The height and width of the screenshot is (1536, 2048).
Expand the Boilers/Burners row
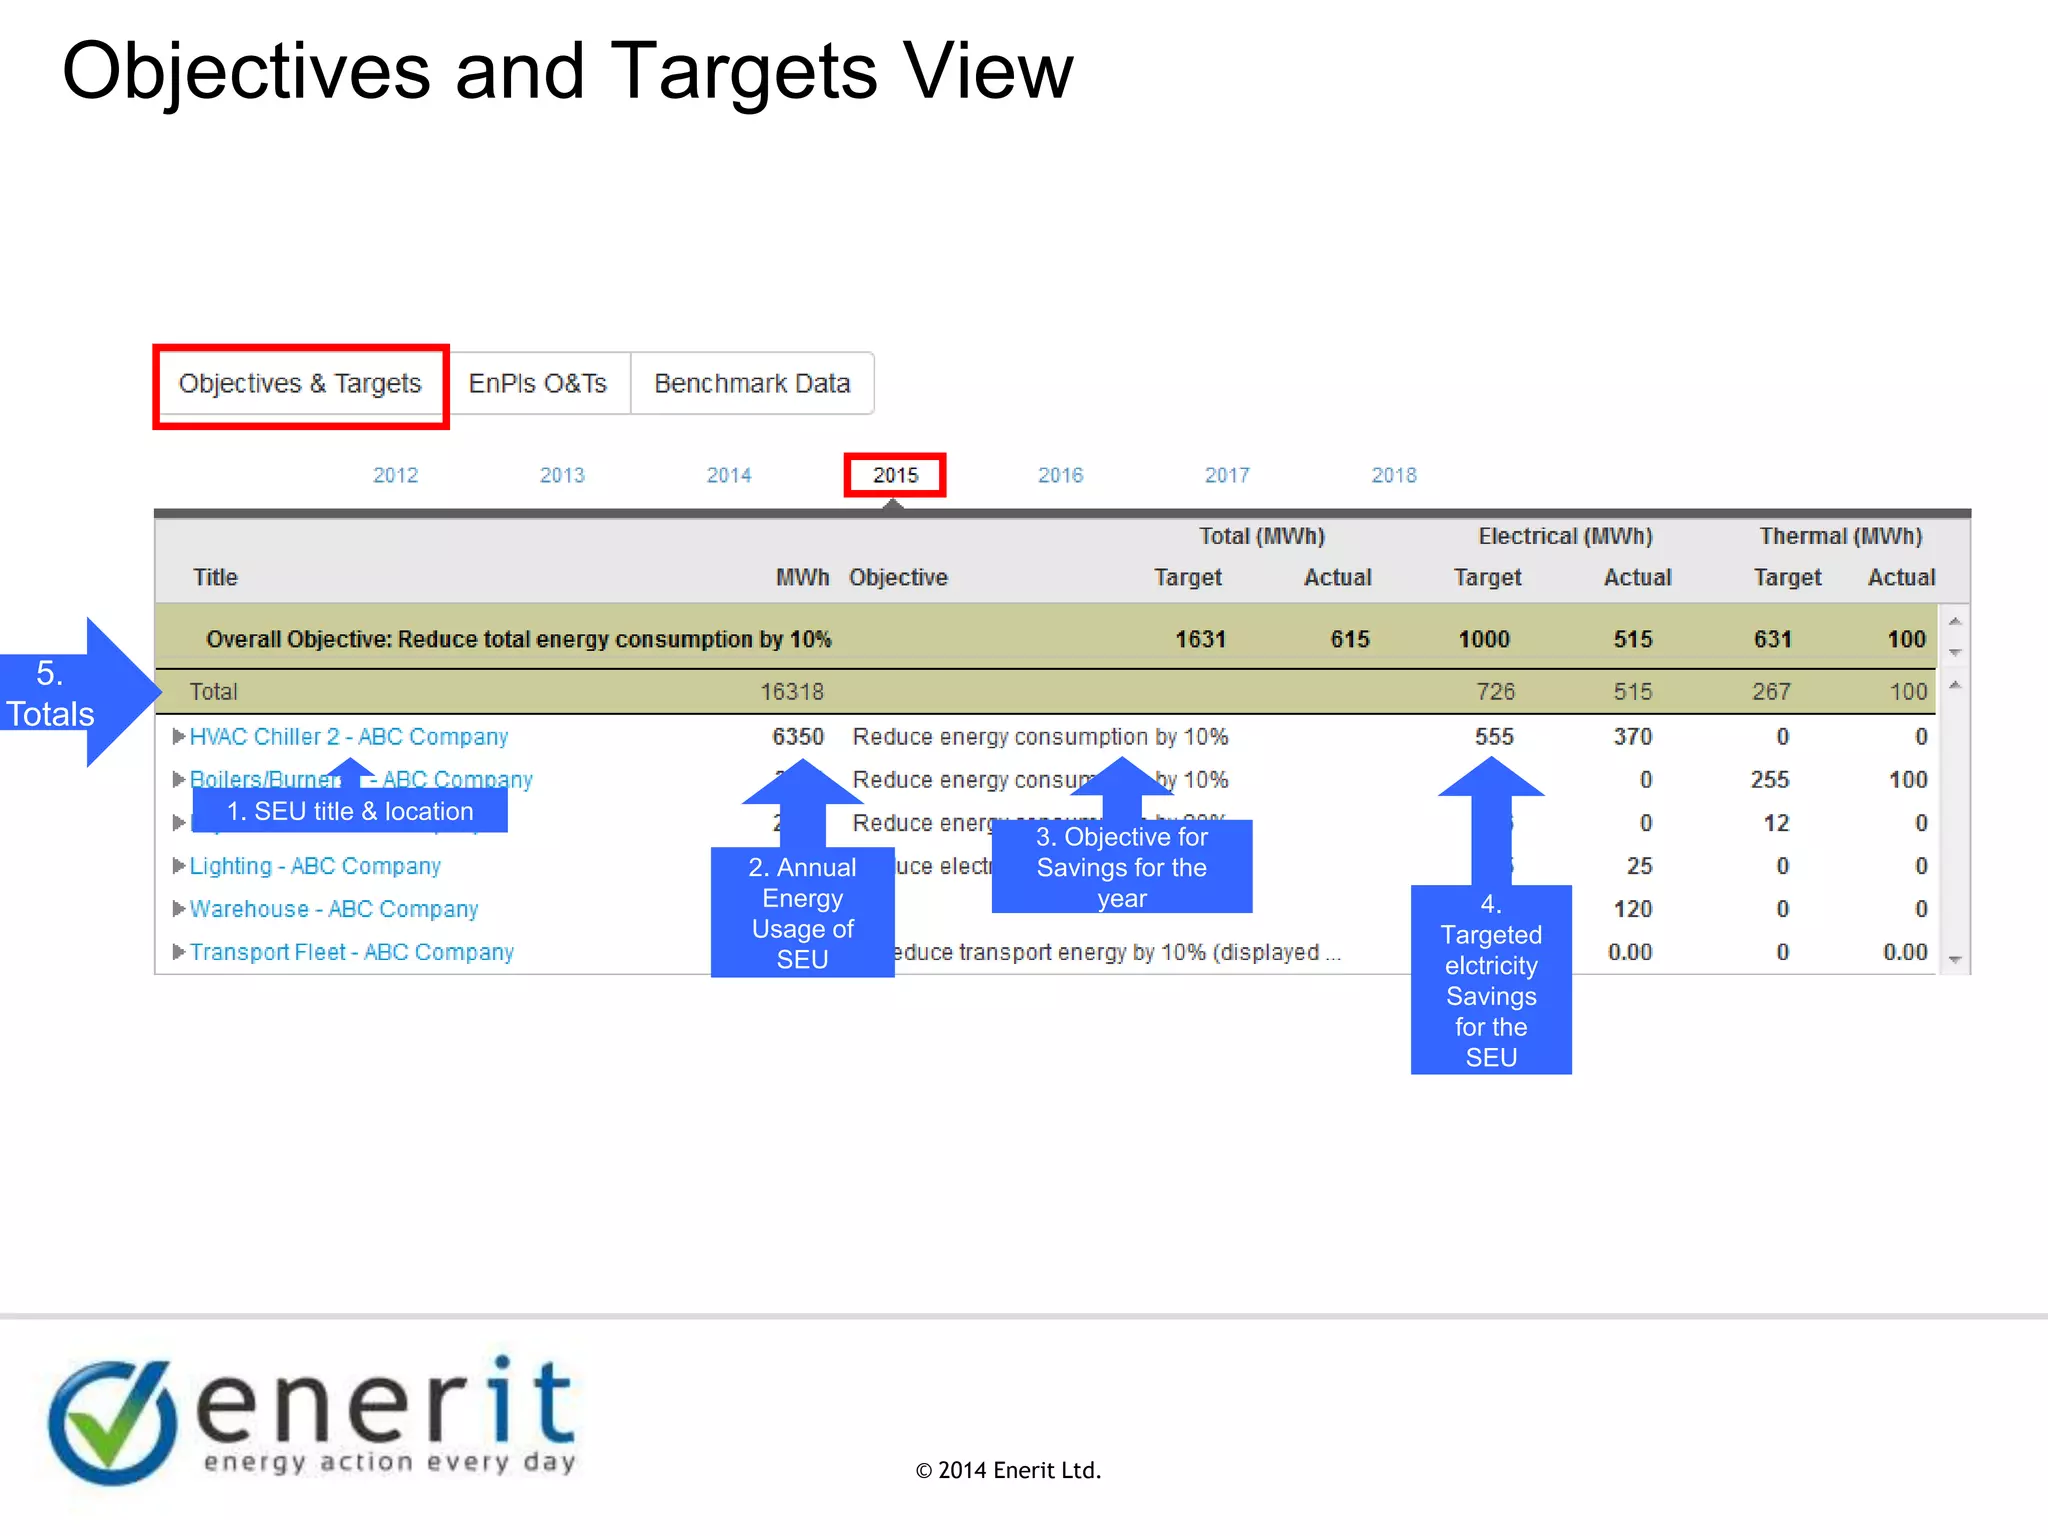point(179,780)
